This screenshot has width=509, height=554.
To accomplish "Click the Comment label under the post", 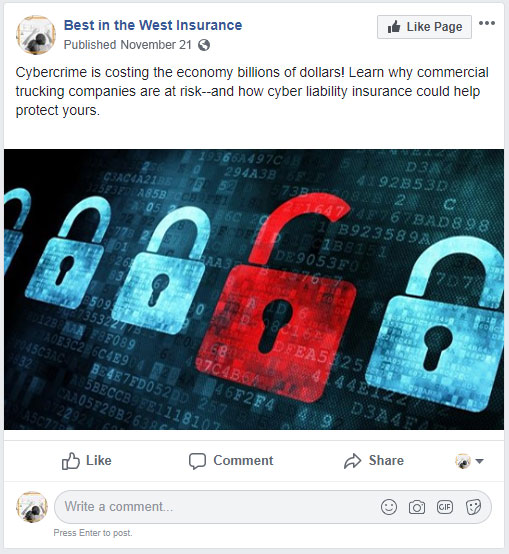I will click(x=243, y=461).
